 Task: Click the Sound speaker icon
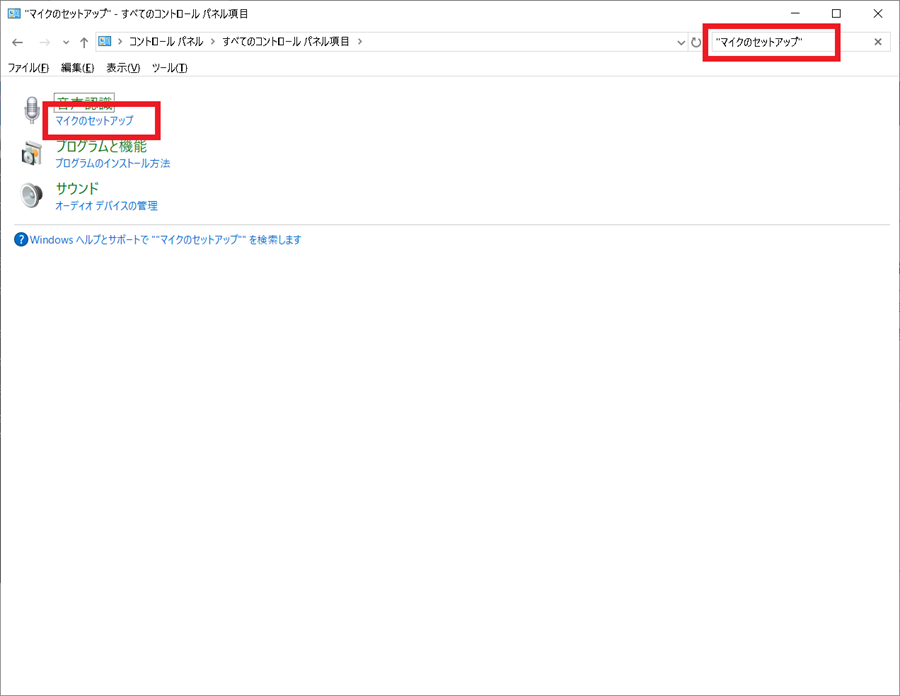[x=33, y=195]
